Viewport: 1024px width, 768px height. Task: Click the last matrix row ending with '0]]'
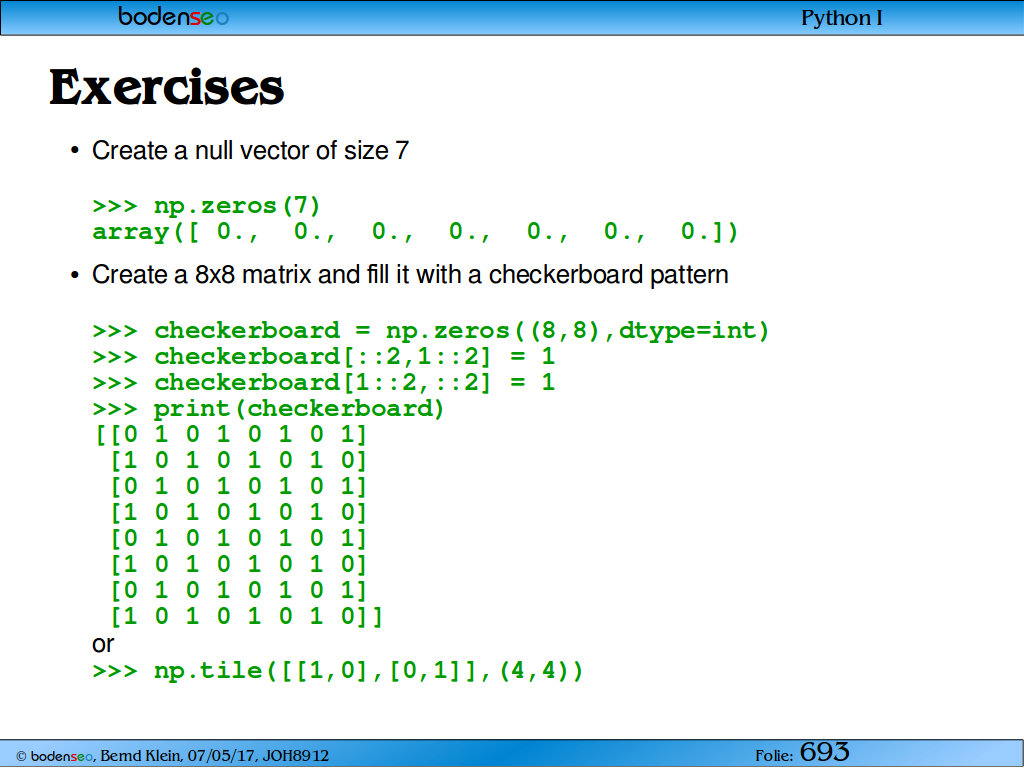(x=246, y=616)
